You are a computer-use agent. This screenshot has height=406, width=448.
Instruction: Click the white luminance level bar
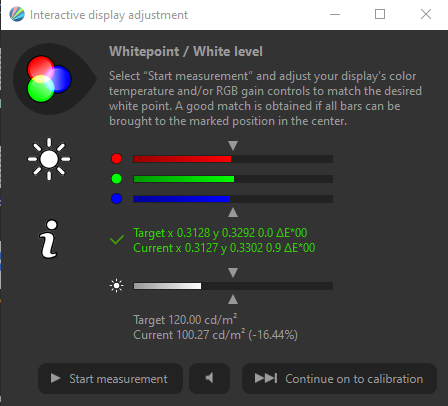tap(233, 286)
